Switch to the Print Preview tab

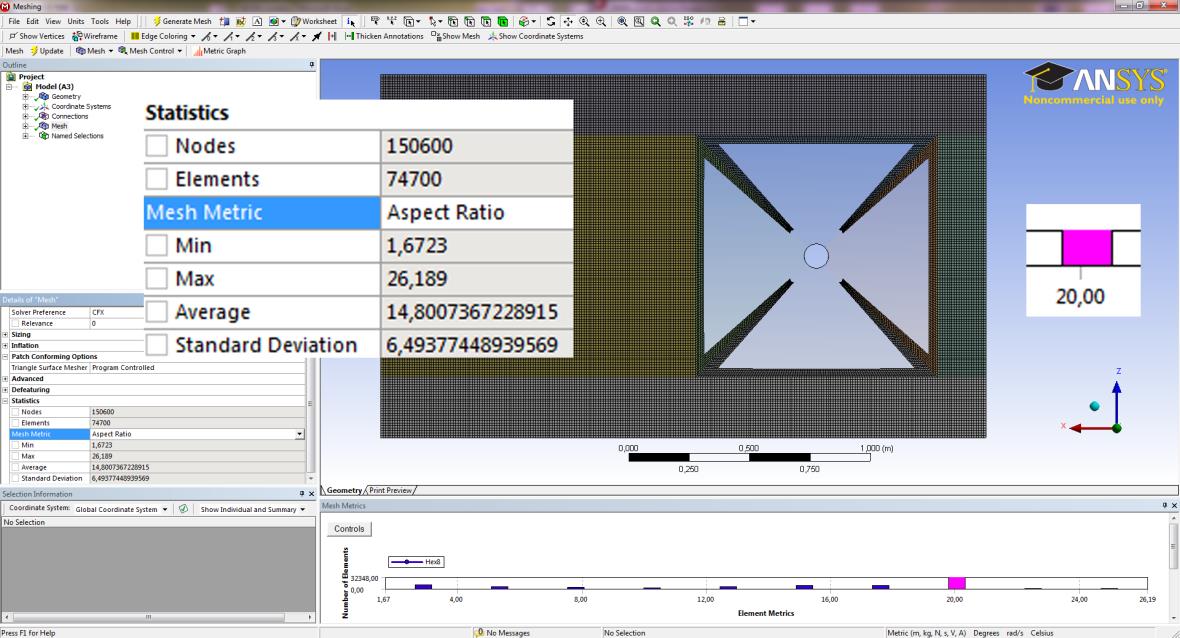point(391,491)
